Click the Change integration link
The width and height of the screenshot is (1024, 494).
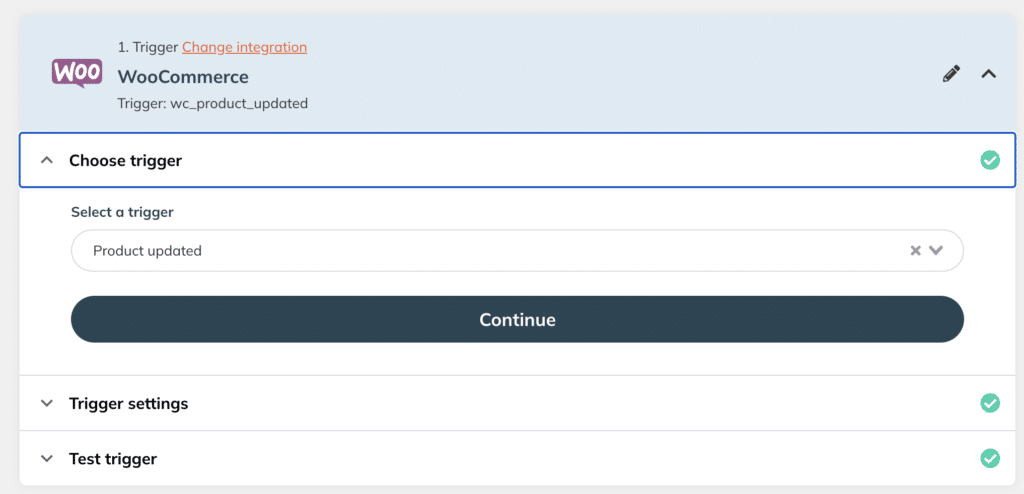(244, 47)
